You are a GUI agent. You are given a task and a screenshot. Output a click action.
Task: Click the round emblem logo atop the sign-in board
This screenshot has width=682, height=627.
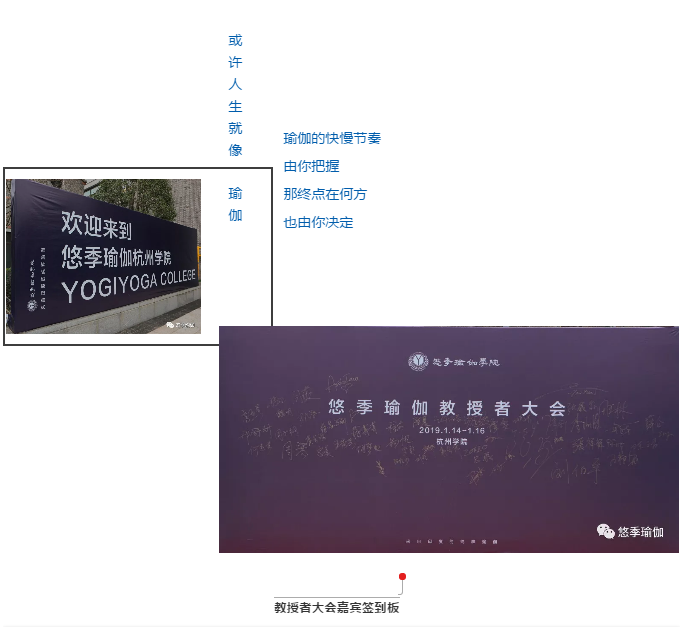click(x=418, y=361)
